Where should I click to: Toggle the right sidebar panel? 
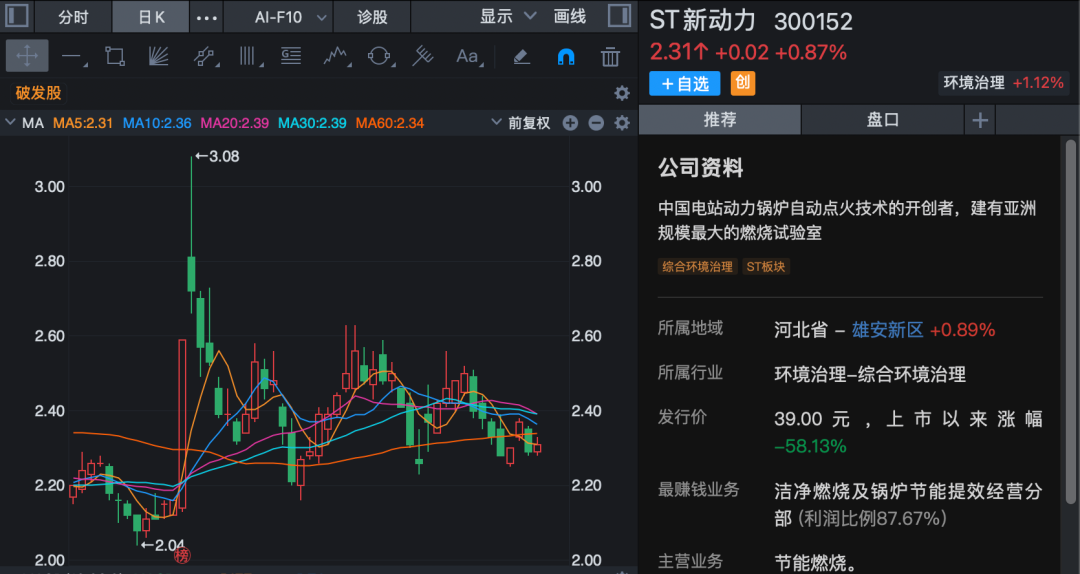[620, 17]
